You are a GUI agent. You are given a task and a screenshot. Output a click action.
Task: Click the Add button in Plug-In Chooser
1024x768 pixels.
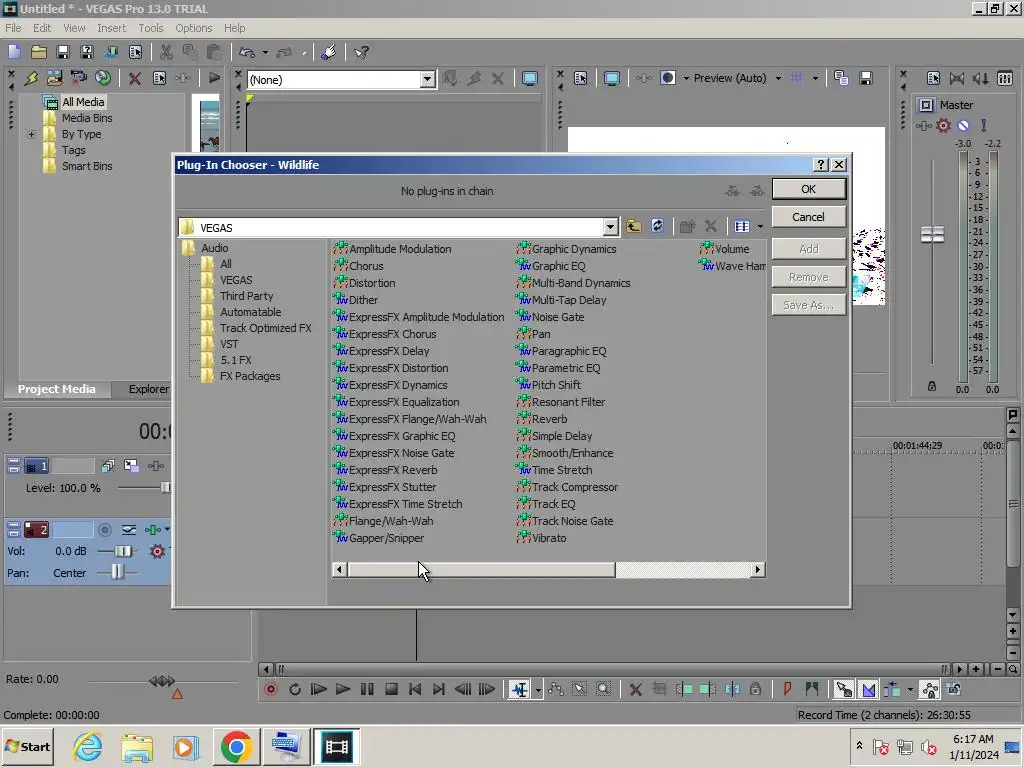(808, 249)
